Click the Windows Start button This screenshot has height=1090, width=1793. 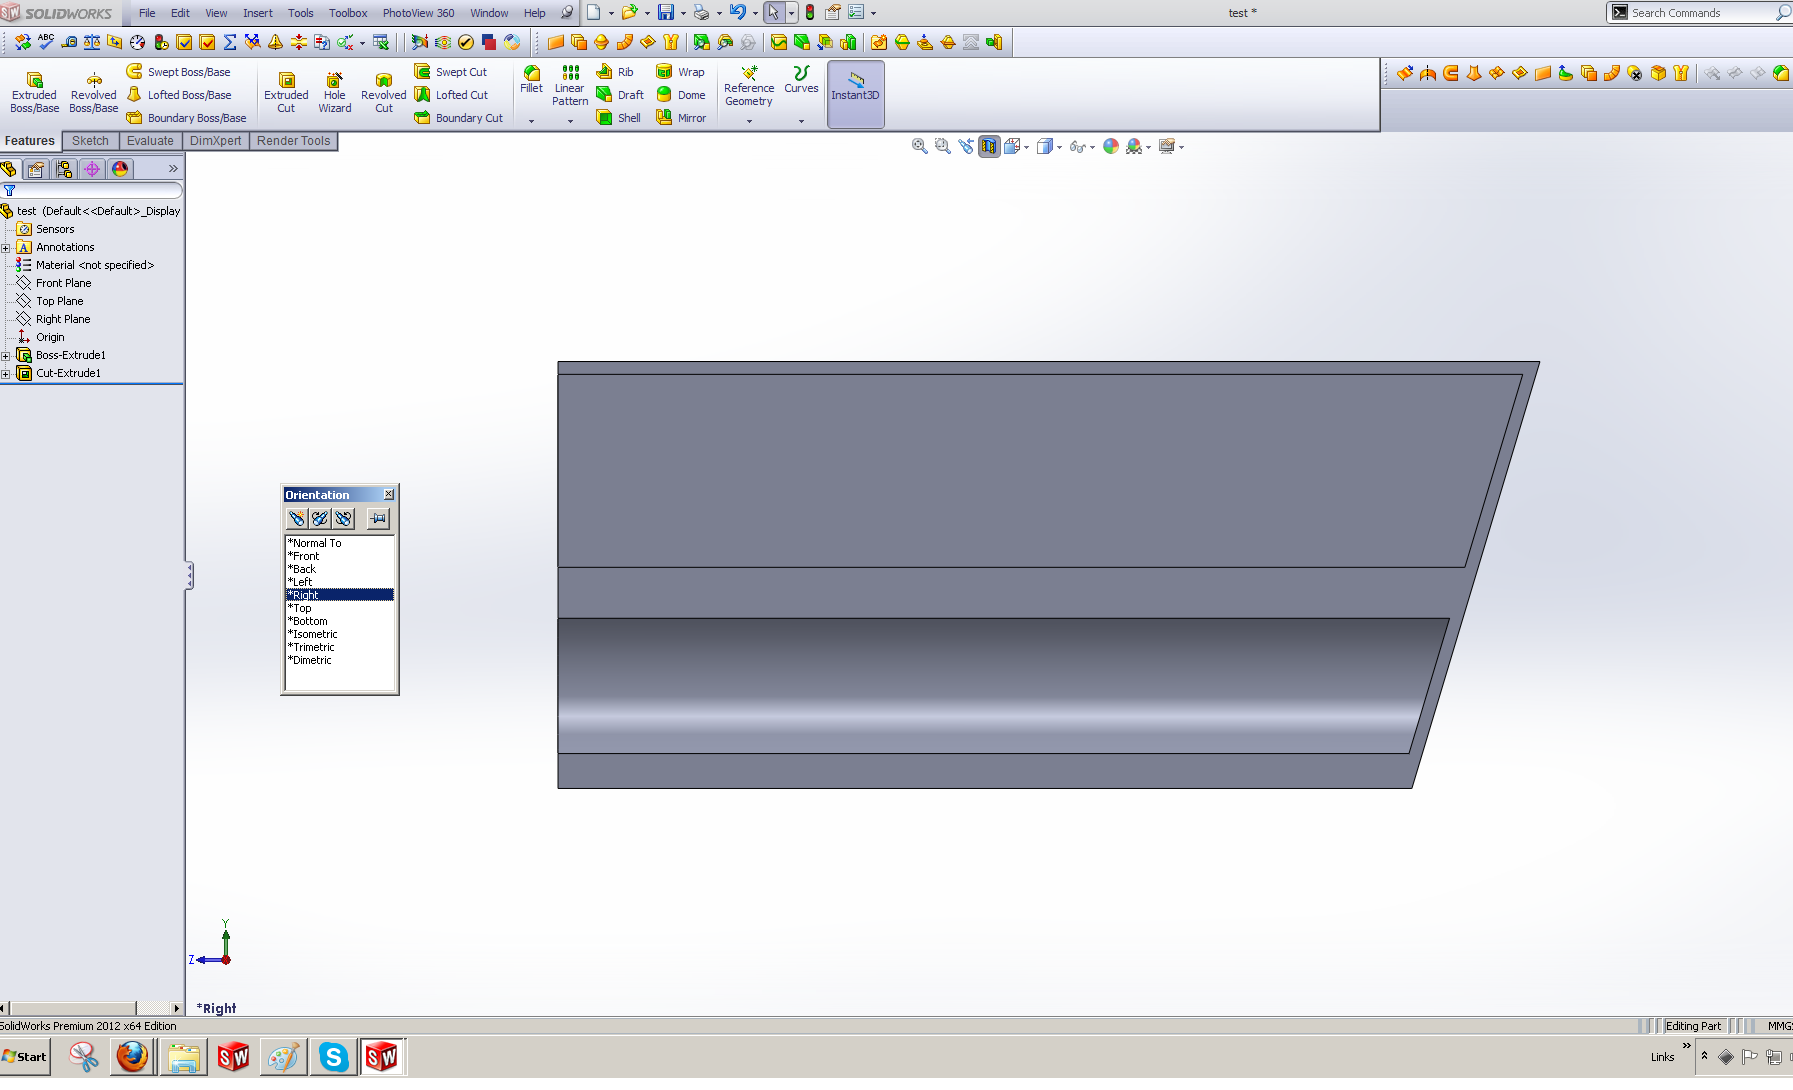(23, 1057)
